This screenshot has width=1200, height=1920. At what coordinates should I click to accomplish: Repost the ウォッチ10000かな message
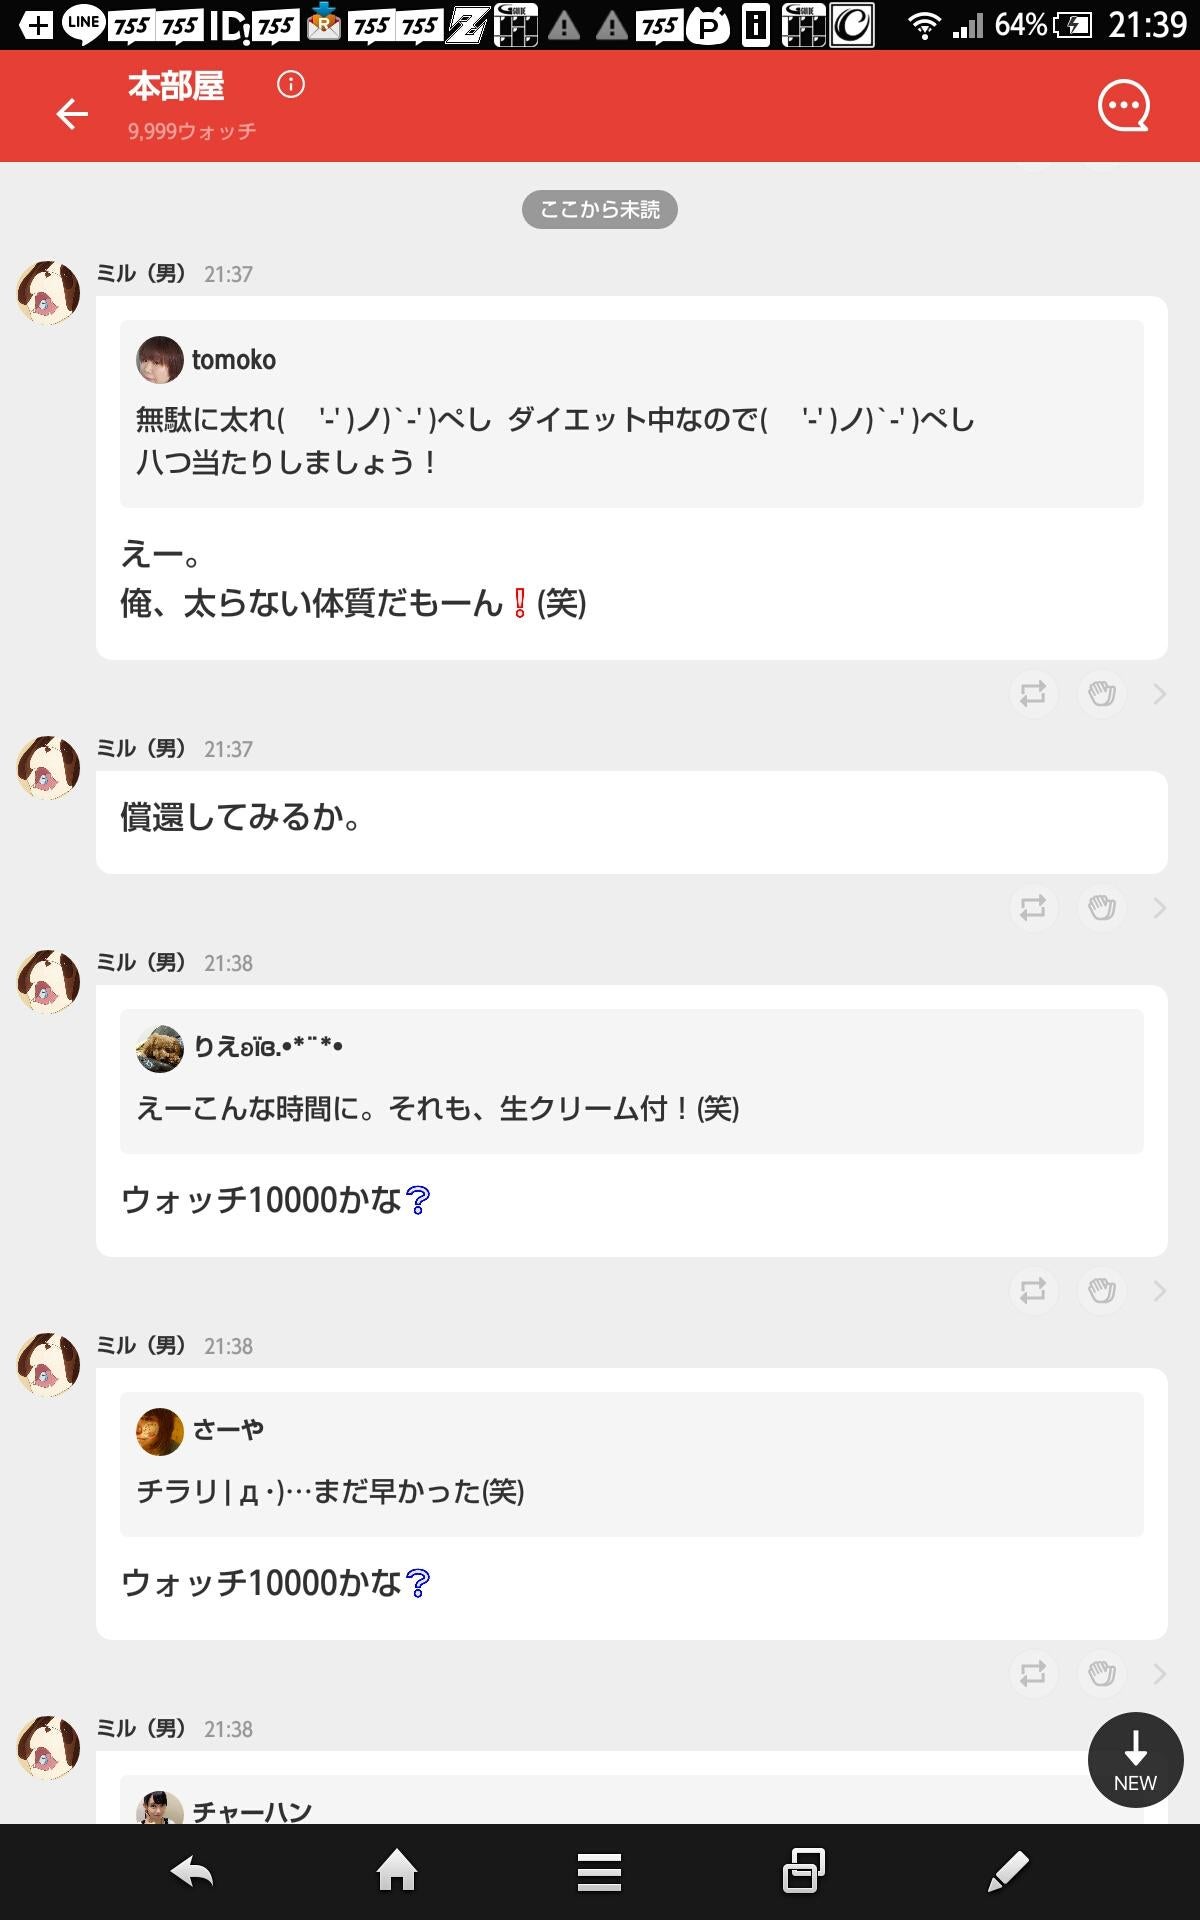coord(1033,1293)
